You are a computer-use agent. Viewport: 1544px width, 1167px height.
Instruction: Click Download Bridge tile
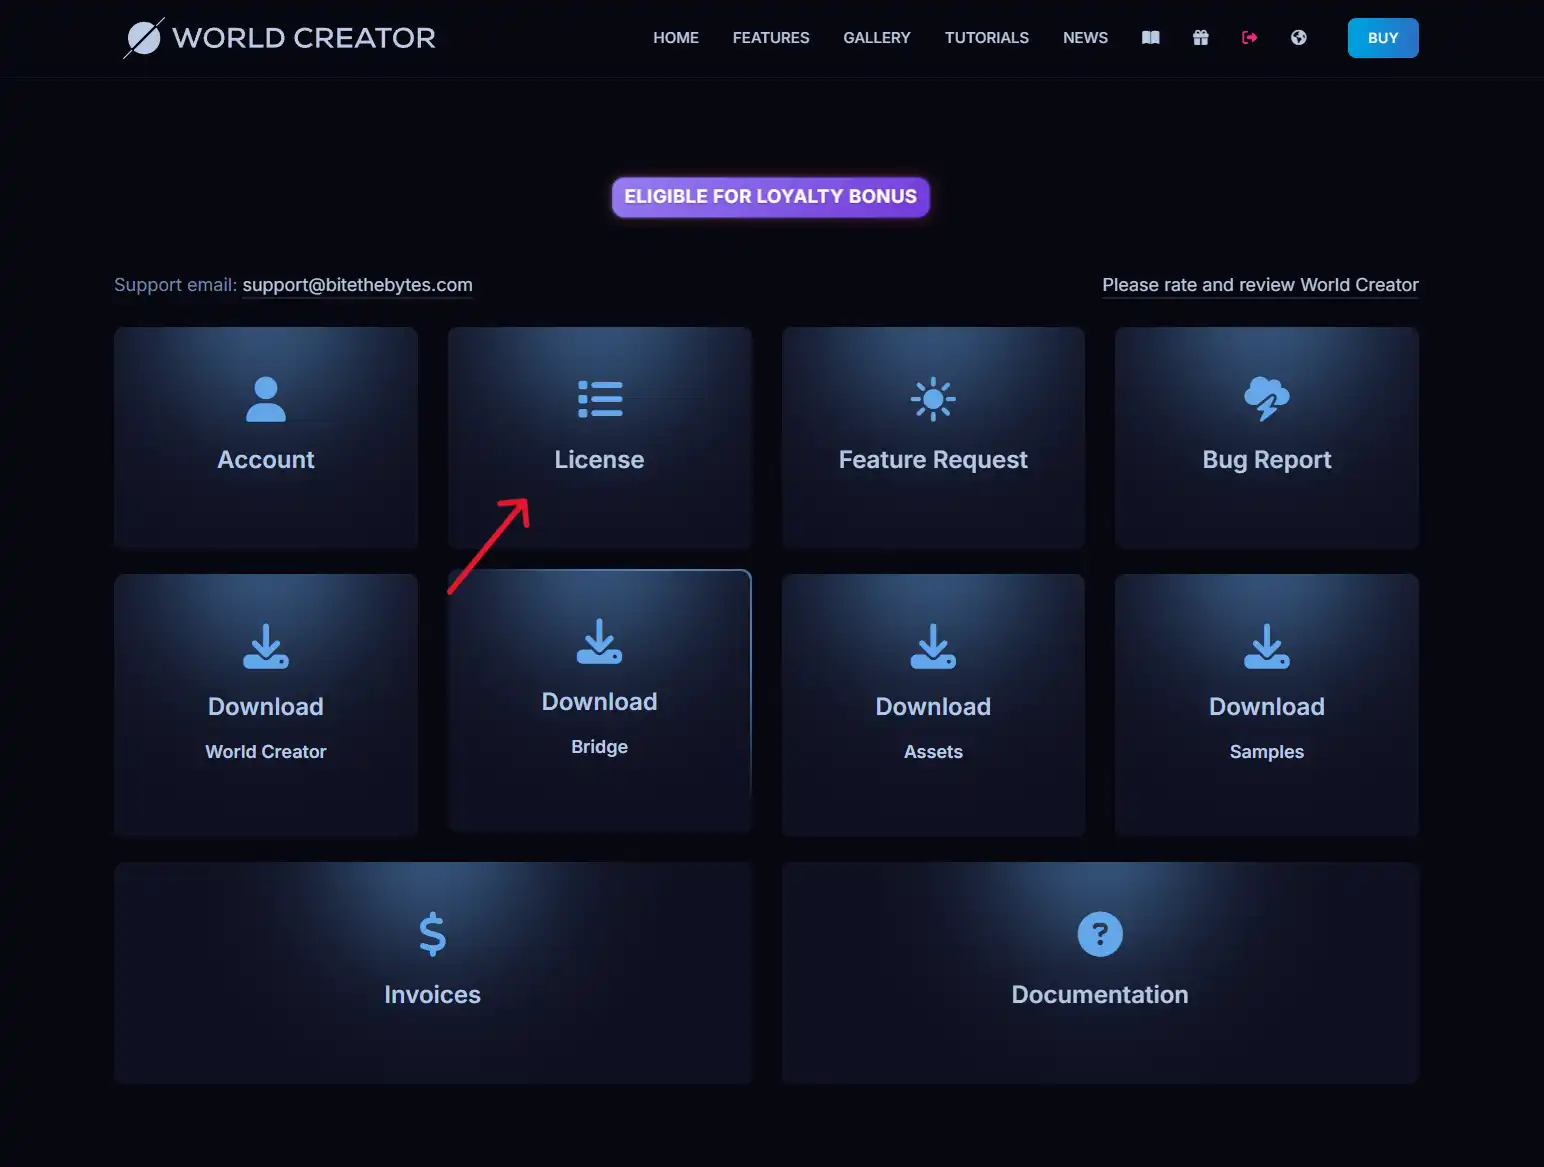tap(599, 700)
